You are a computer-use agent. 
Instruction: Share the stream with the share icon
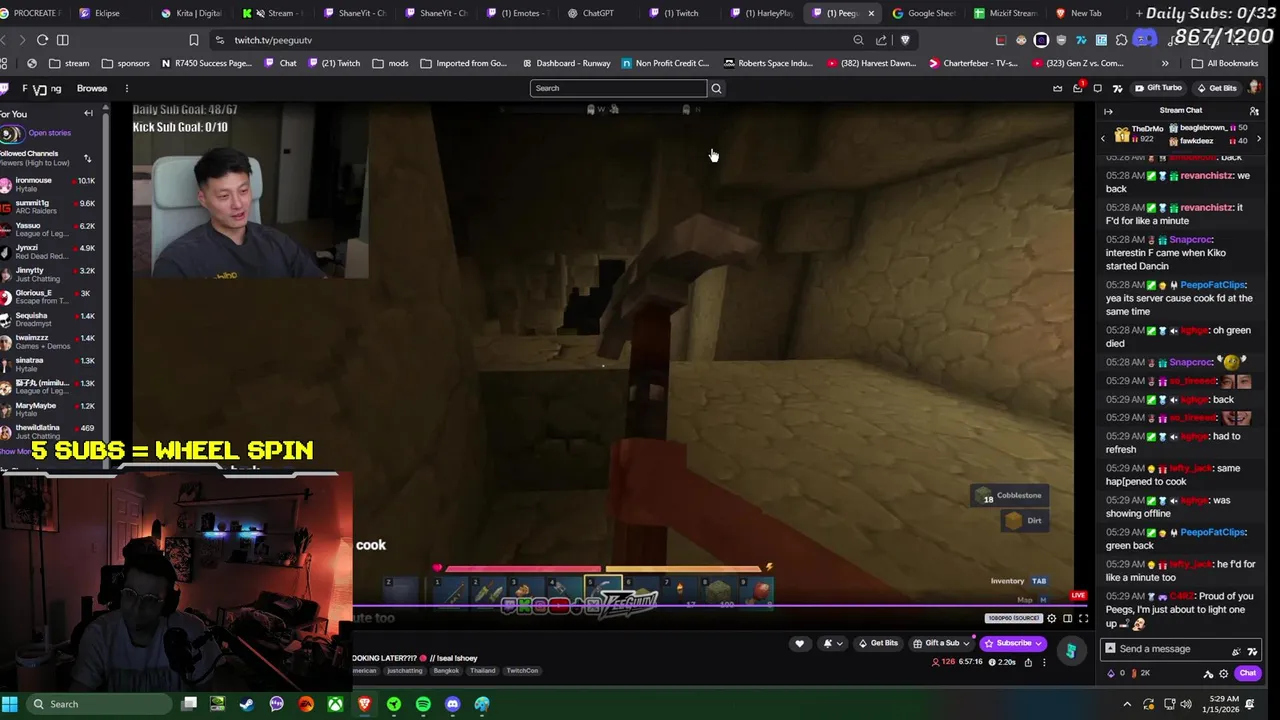[x=1028, y=662]
